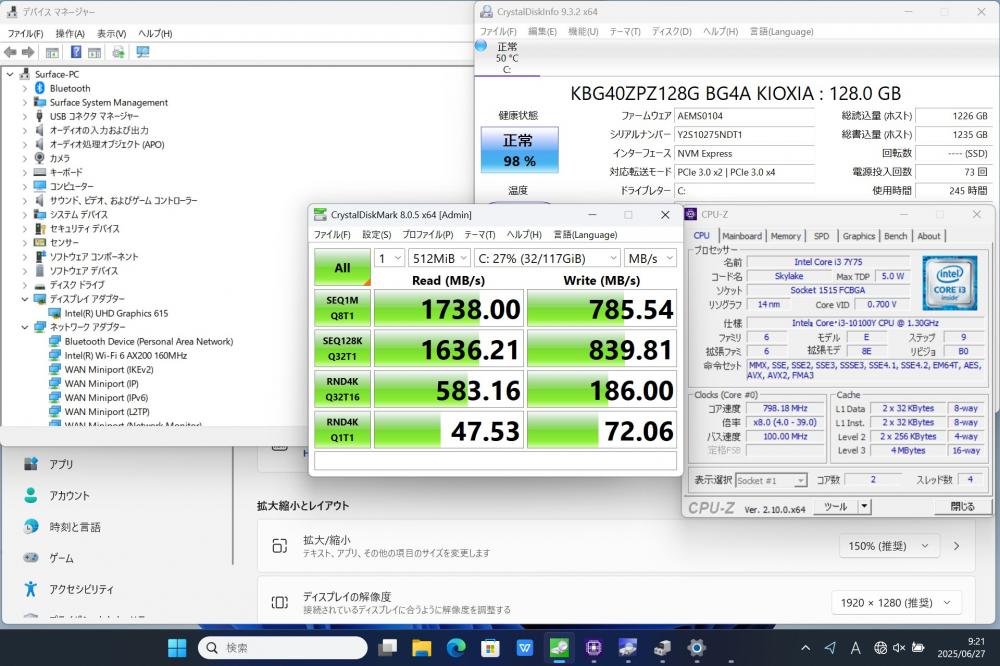The image size is (1000, 666).
Task: Collapse the display adapters (ディスプレイ アダプター) node
Action: [25, 299]
